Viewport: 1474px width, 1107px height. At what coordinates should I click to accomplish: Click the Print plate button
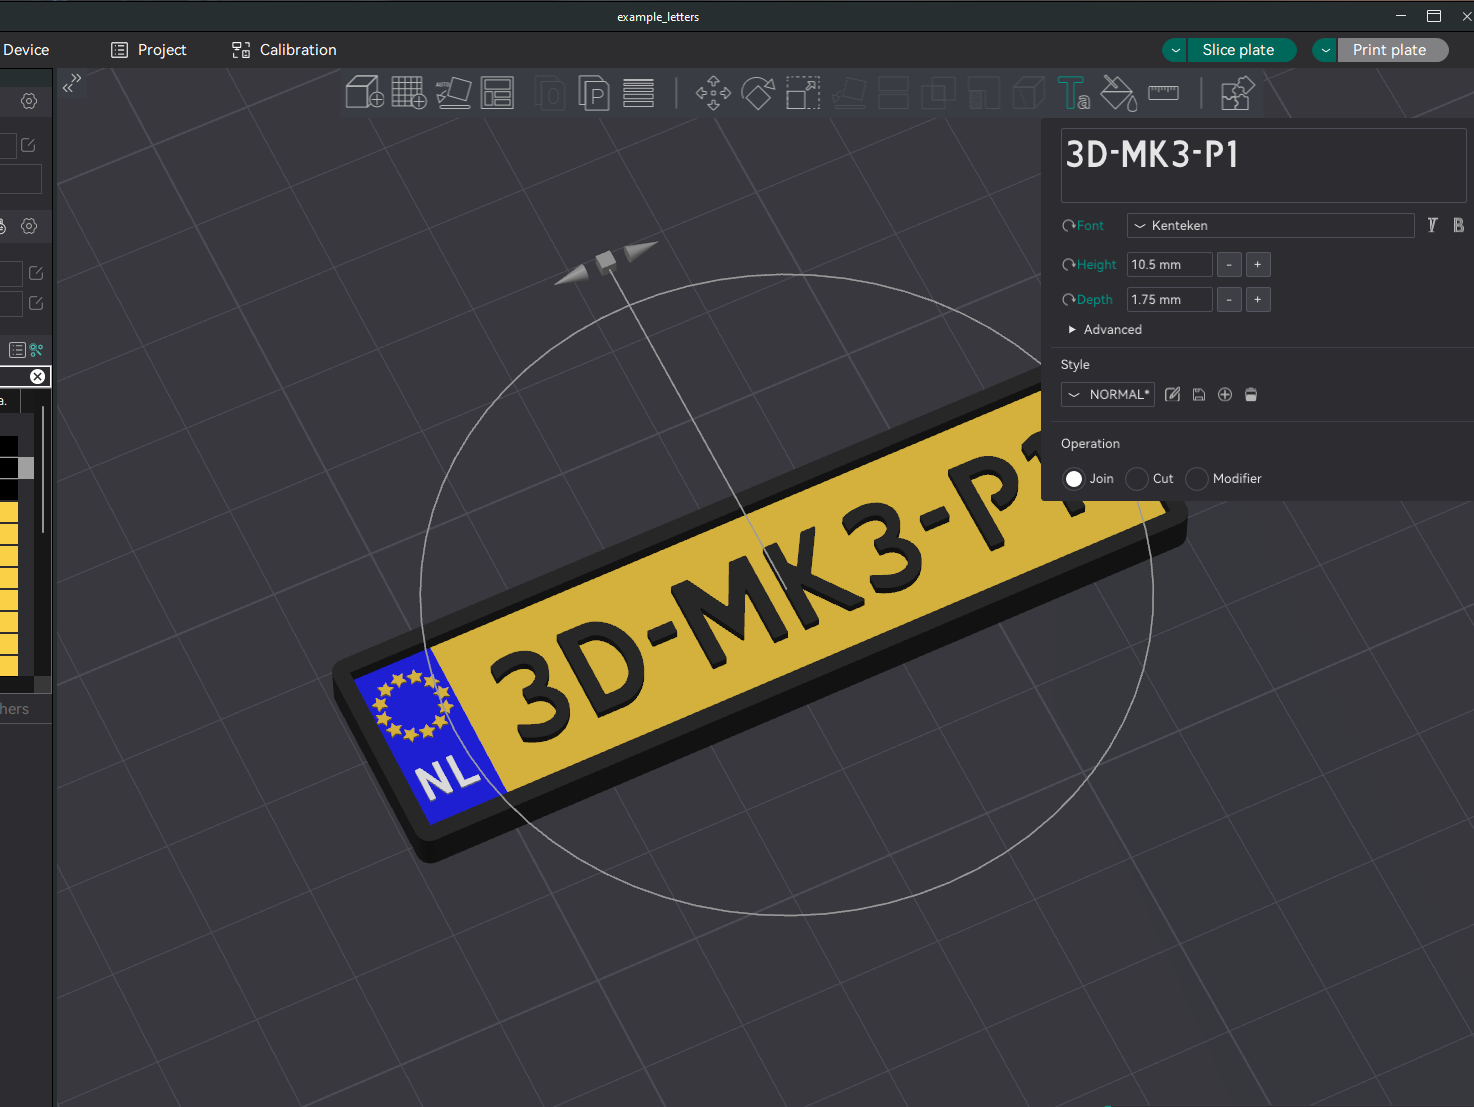coord(1391,49)
